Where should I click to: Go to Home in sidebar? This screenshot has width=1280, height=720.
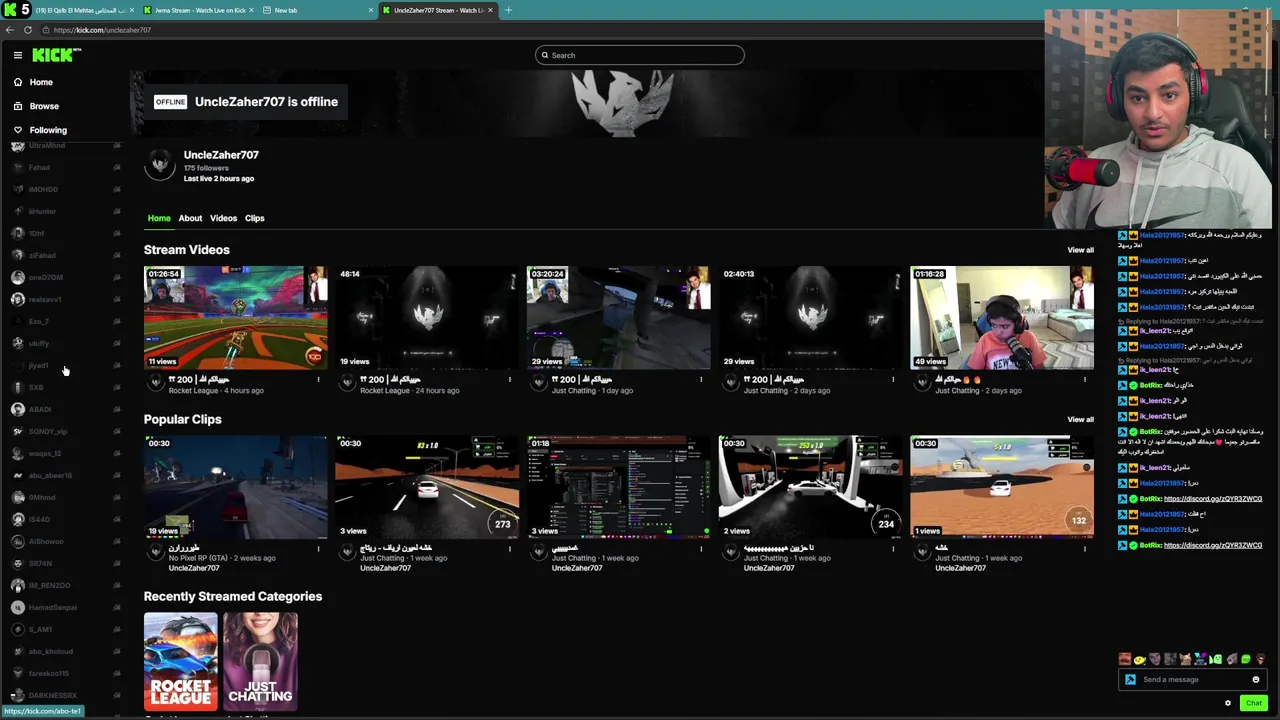click(41, 82)
